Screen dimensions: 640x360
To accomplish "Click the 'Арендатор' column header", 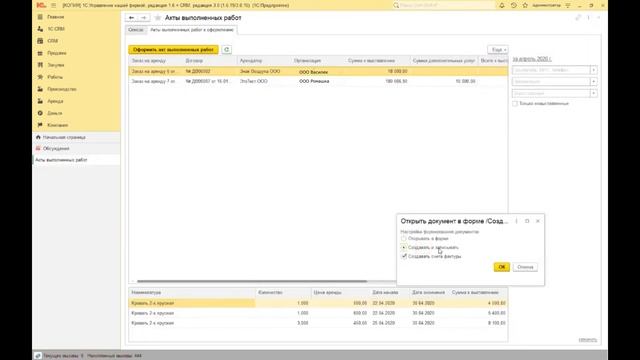I will pyautogui.click(x=251, y=60).
